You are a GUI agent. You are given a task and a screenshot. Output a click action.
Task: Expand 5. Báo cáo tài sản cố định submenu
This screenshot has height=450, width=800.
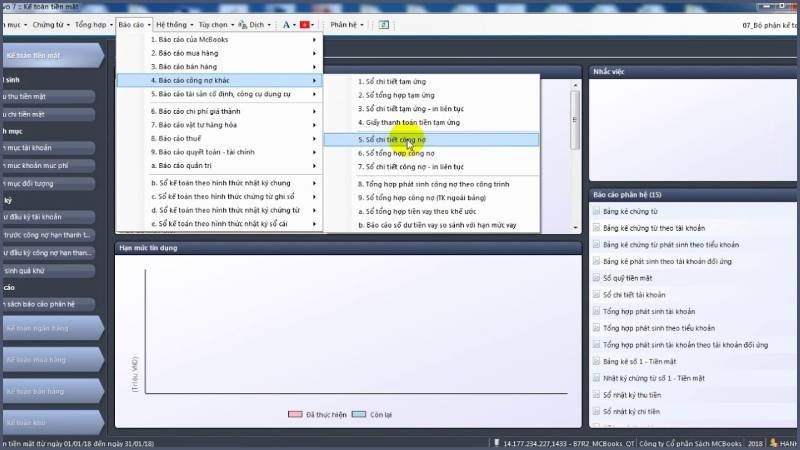[x=220, y=94]
